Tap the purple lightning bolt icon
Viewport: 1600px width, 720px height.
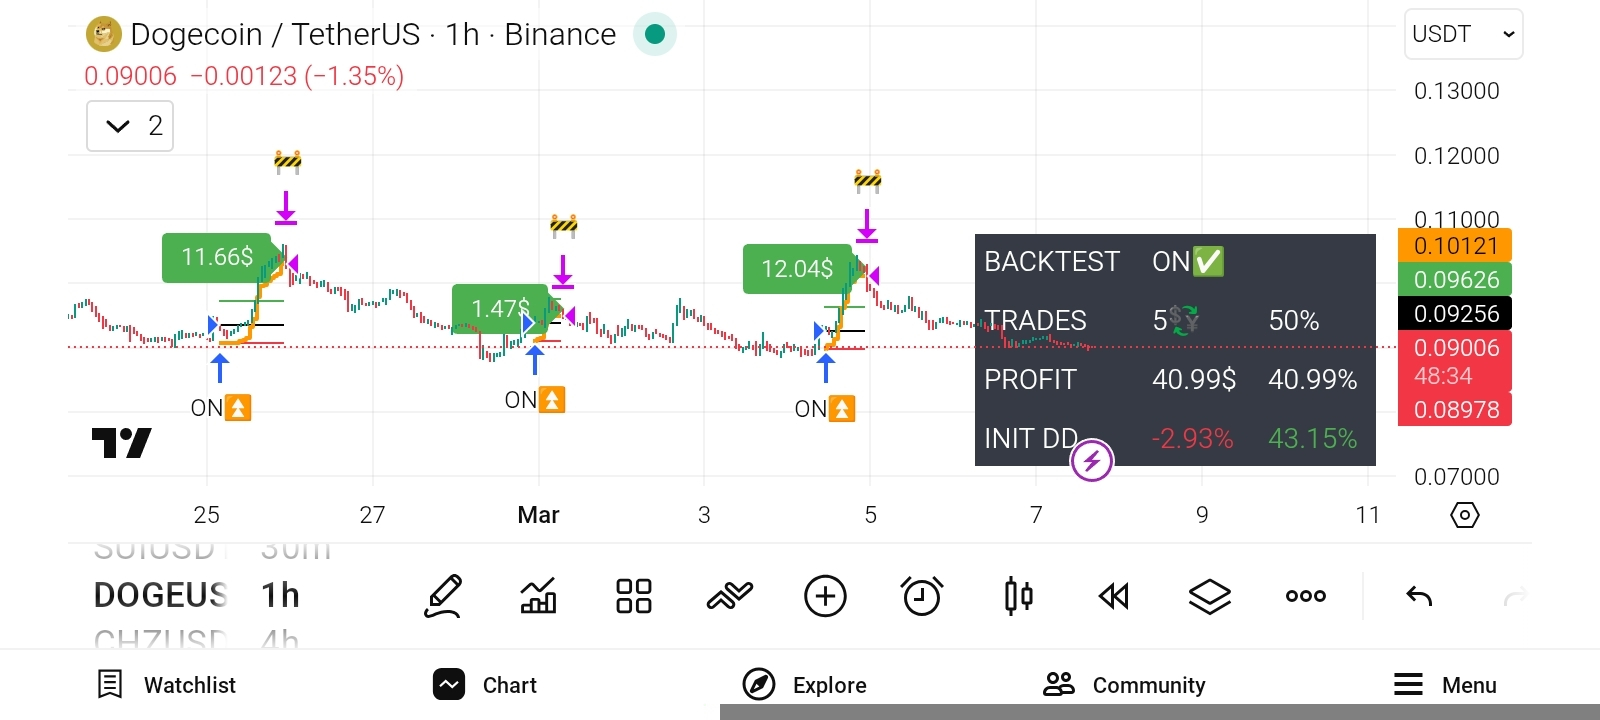[x=1092, y=461]
